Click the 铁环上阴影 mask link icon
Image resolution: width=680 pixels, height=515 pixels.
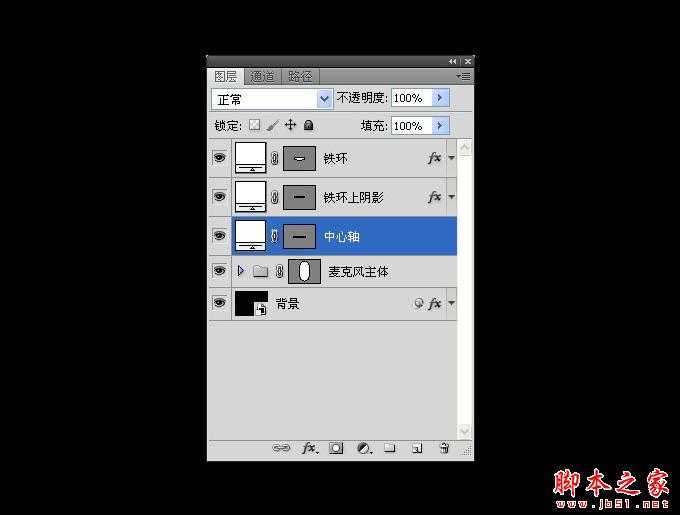pyautogui.click(x=275, y=197)
